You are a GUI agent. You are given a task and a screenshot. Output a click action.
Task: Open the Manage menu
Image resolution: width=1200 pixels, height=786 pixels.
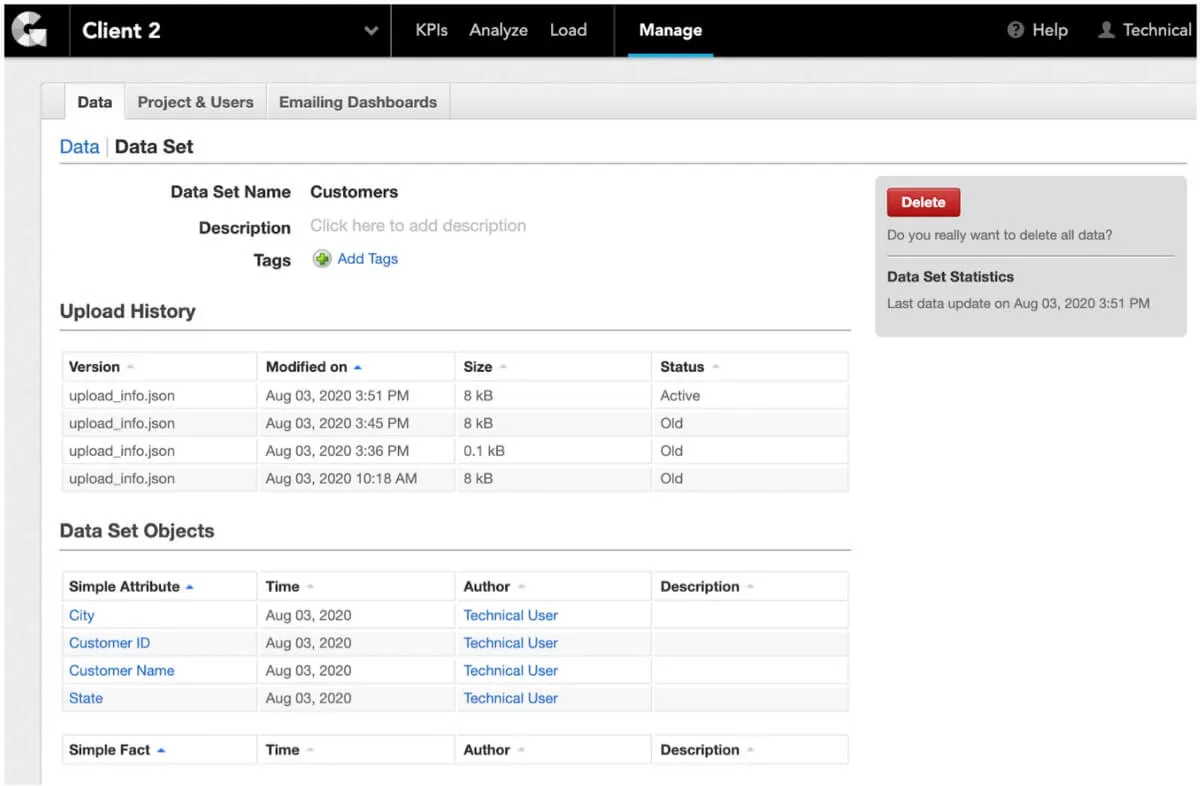[670, 30]
